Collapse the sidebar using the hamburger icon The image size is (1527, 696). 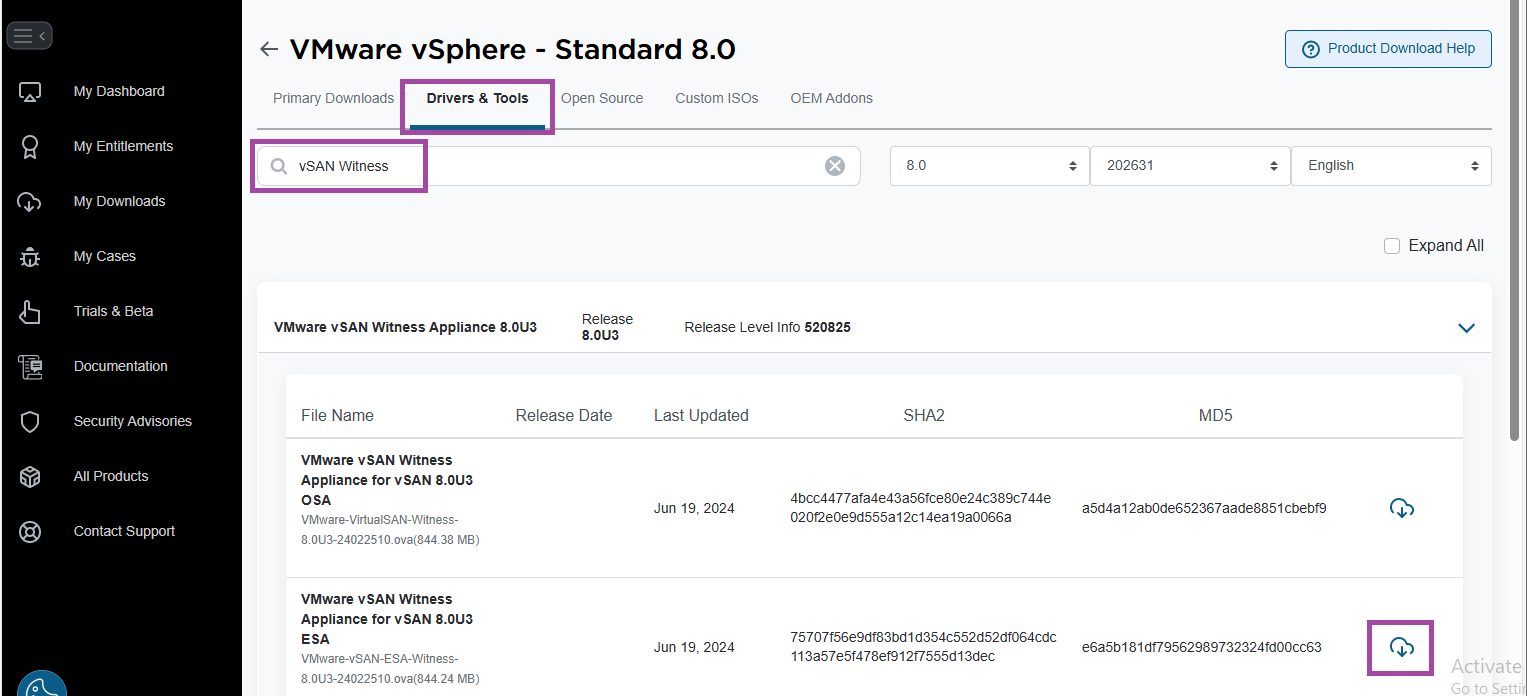(29, 36)
